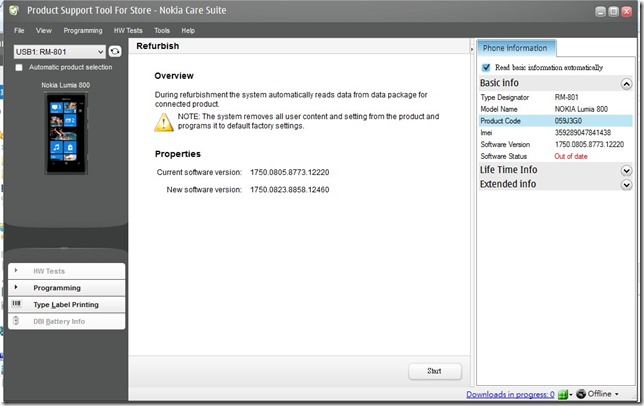
Task: Enable Automatic product selection checkbox
Action: click(x=19, y=67)
